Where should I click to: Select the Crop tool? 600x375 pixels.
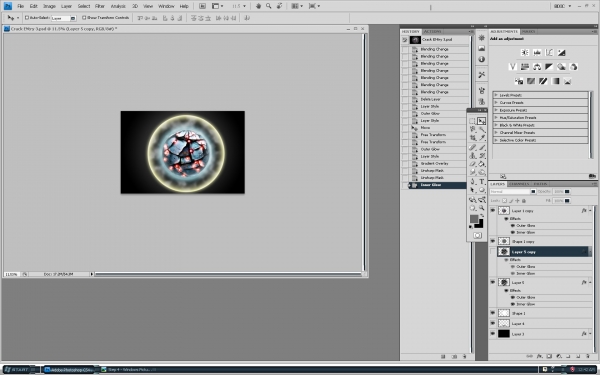(x=473, y=138)
